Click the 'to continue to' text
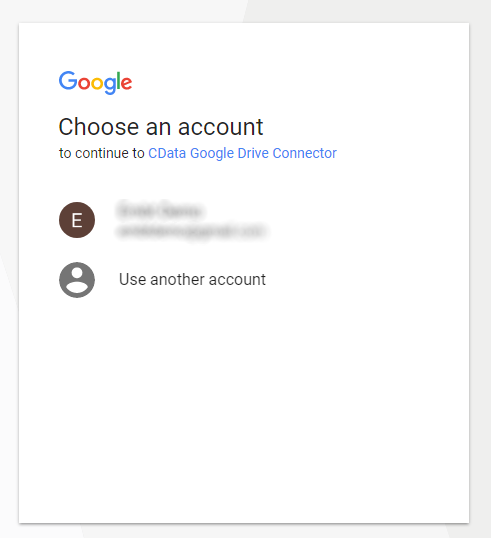This screenshot has width=491, height=538. [x=102, y=153]
